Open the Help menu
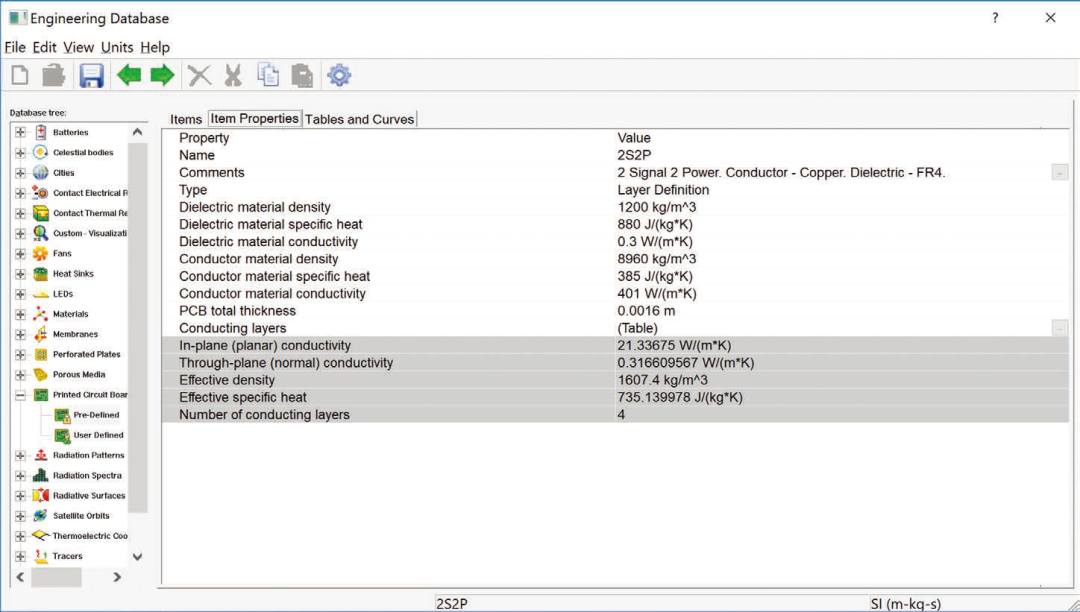Image resolution: width=1080 pixels, height=612 pixels. pos(155,48)
